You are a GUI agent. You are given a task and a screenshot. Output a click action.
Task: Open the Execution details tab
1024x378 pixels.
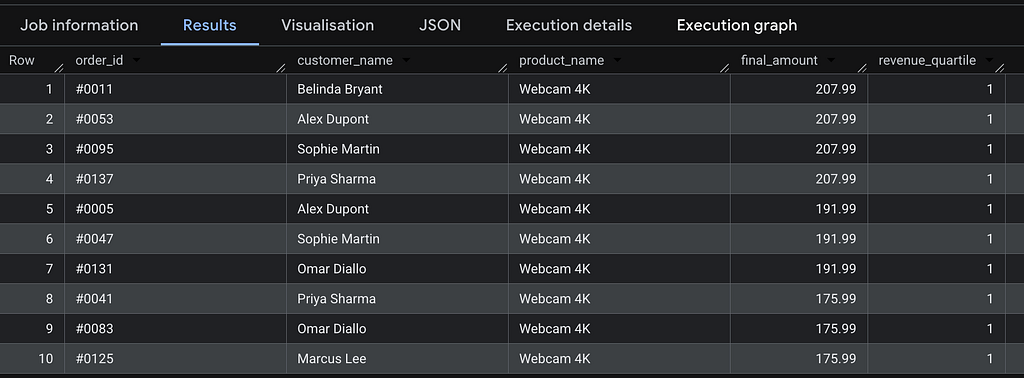(x=569, y=25)
